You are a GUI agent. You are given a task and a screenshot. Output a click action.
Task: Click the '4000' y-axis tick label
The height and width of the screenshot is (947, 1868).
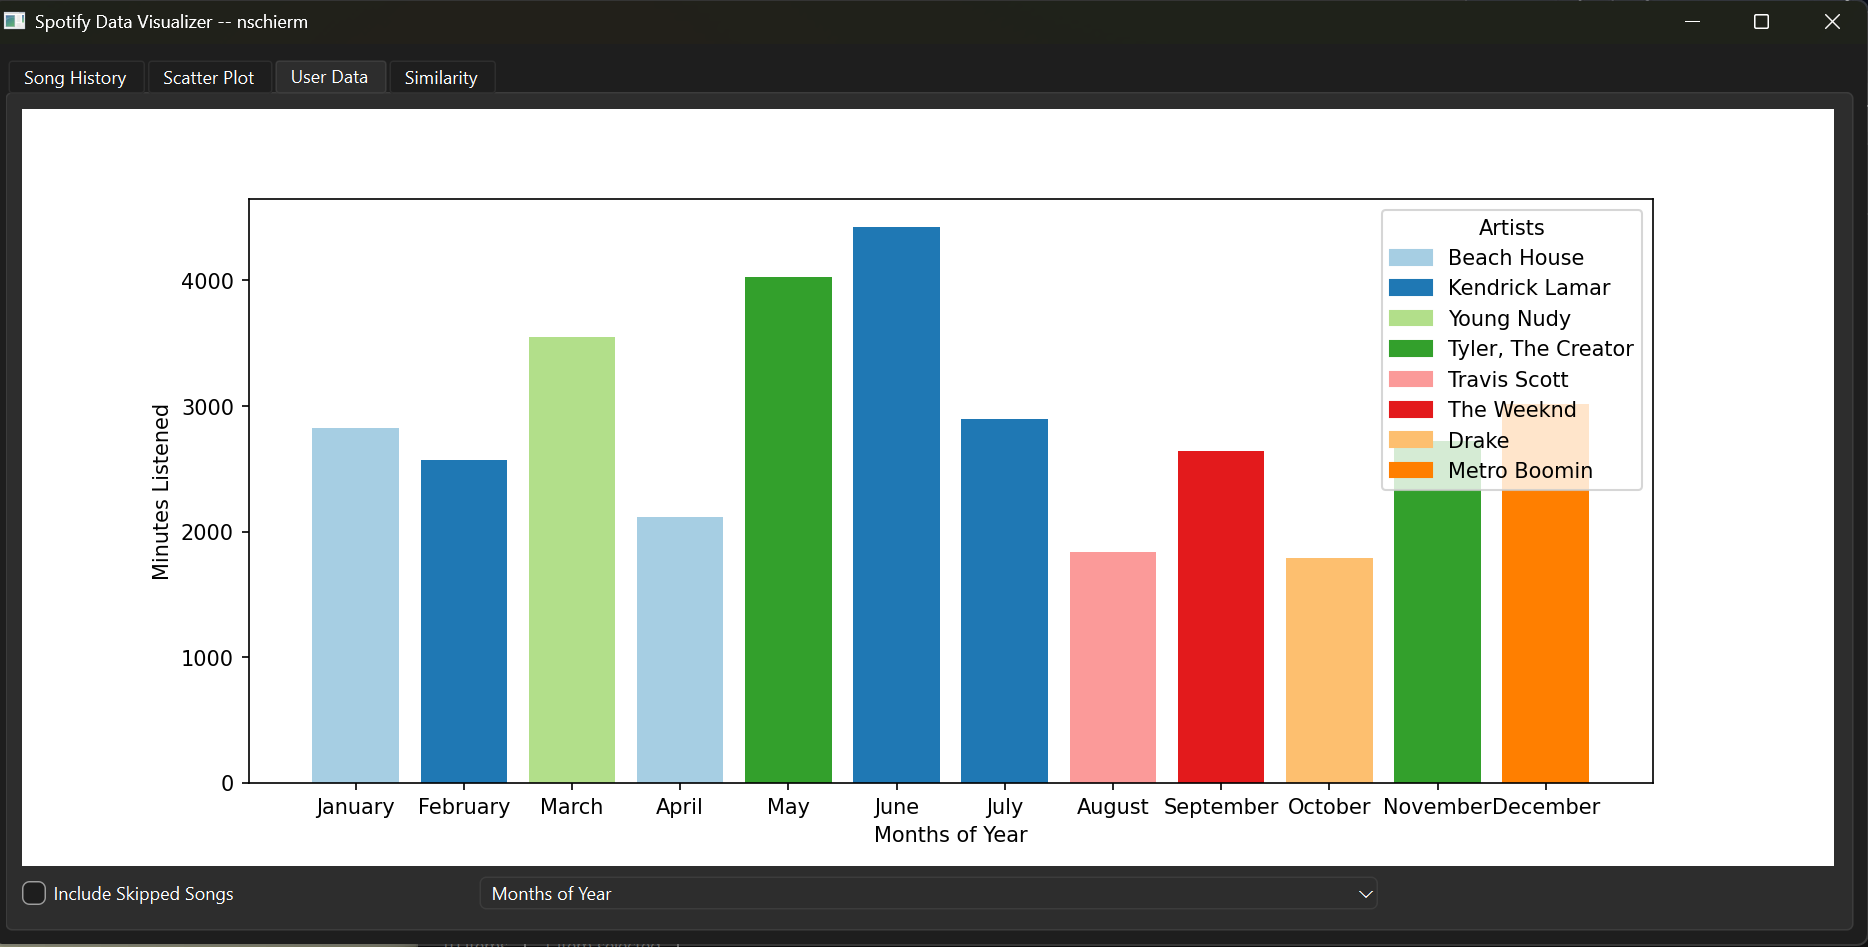207,281
